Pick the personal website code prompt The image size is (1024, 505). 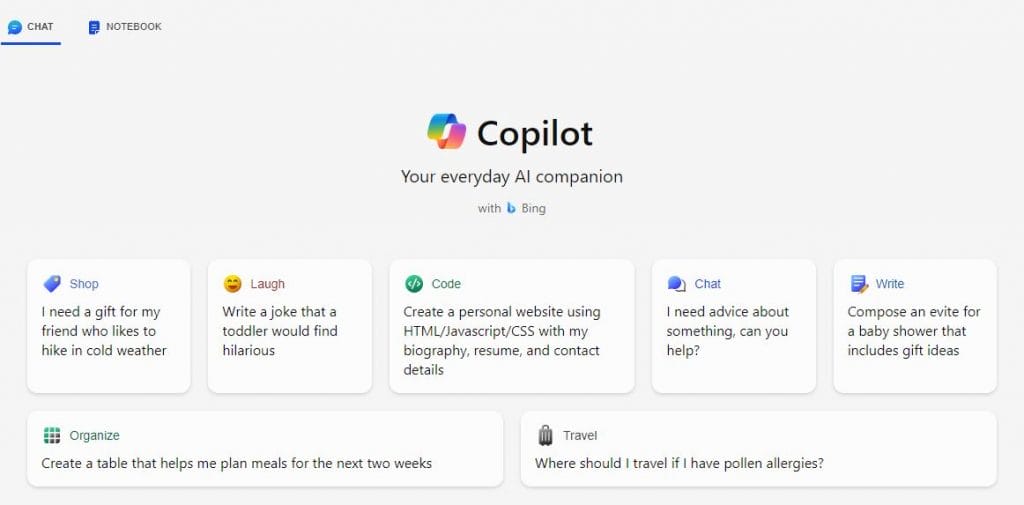point(502,341)
